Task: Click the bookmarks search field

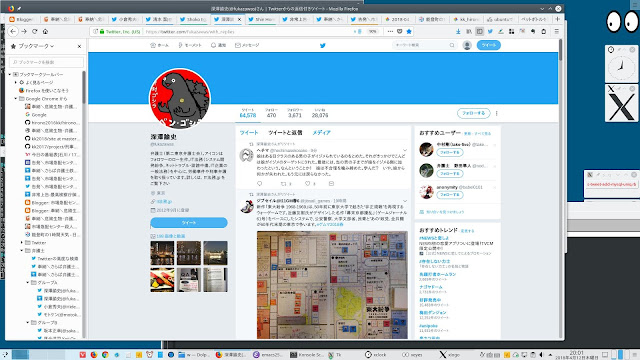Action: (47, 62)
